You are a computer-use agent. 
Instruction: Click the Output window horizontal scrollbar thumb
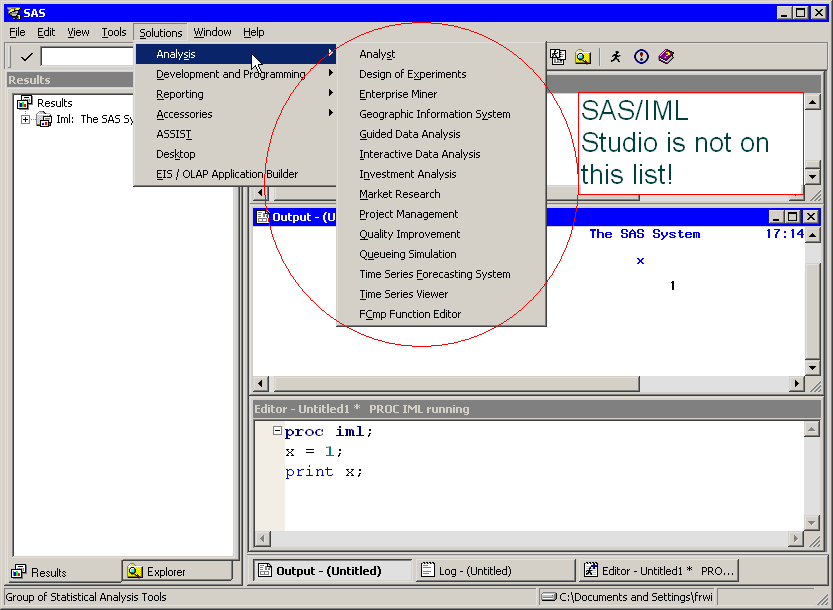(457, 383)
